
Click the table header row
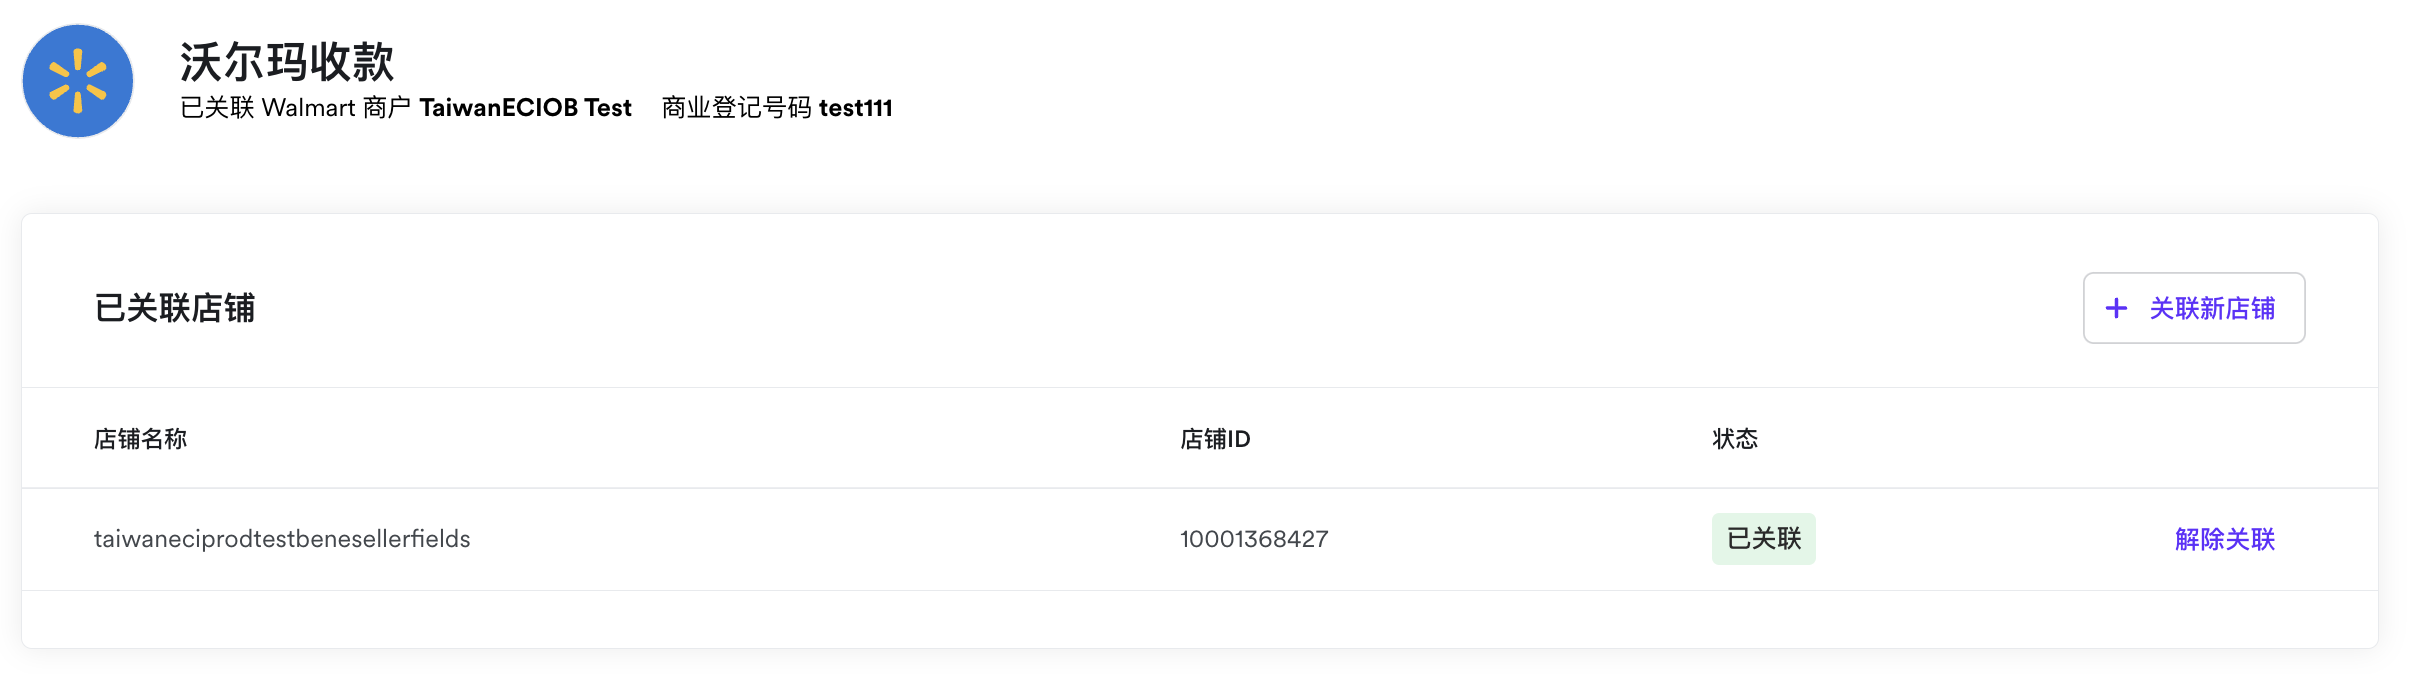1200,438
